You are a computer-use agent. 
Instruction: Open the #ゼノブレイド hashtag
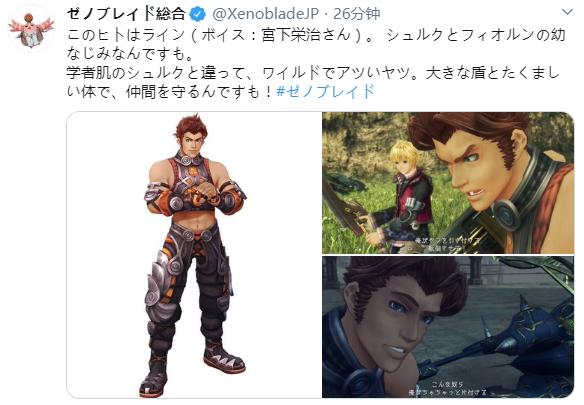pyautogui.click(x=325, y=91)
